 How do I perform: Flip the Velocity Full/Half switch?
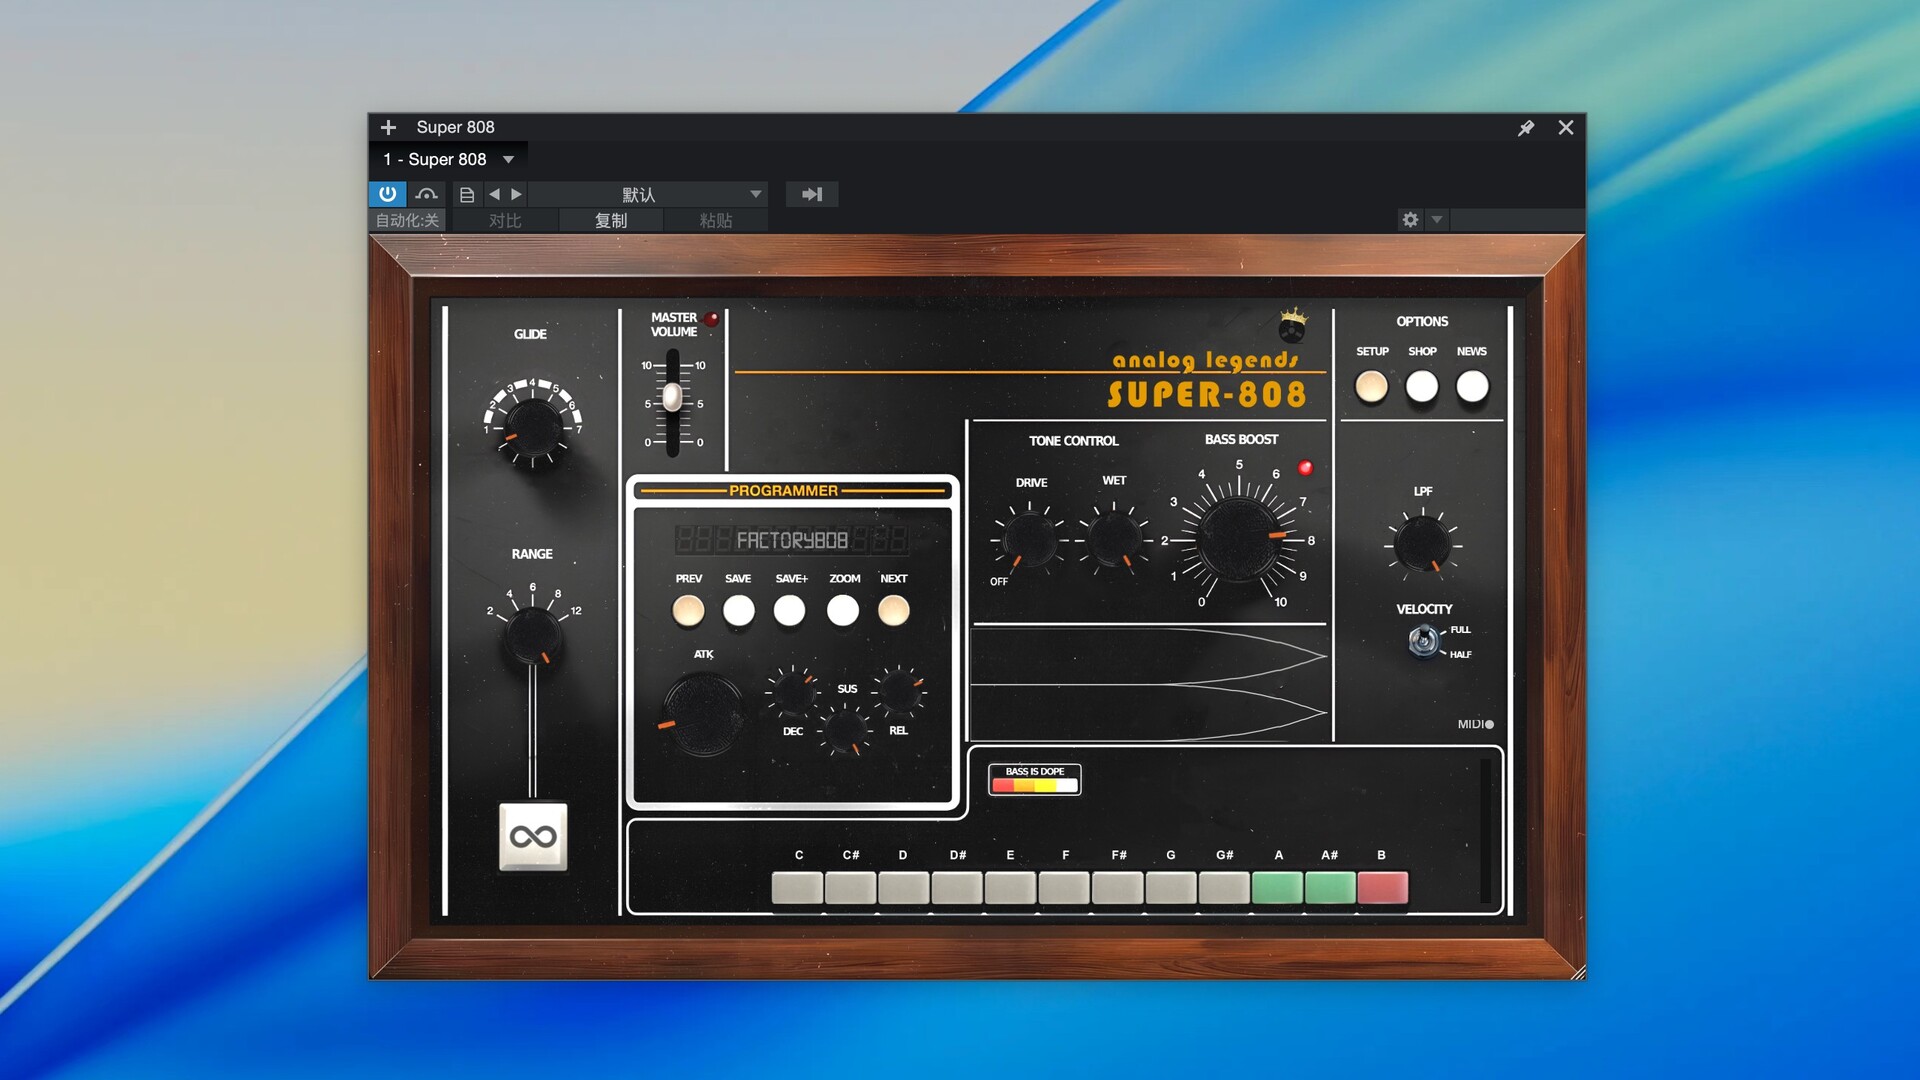(x=1424, y=640)
